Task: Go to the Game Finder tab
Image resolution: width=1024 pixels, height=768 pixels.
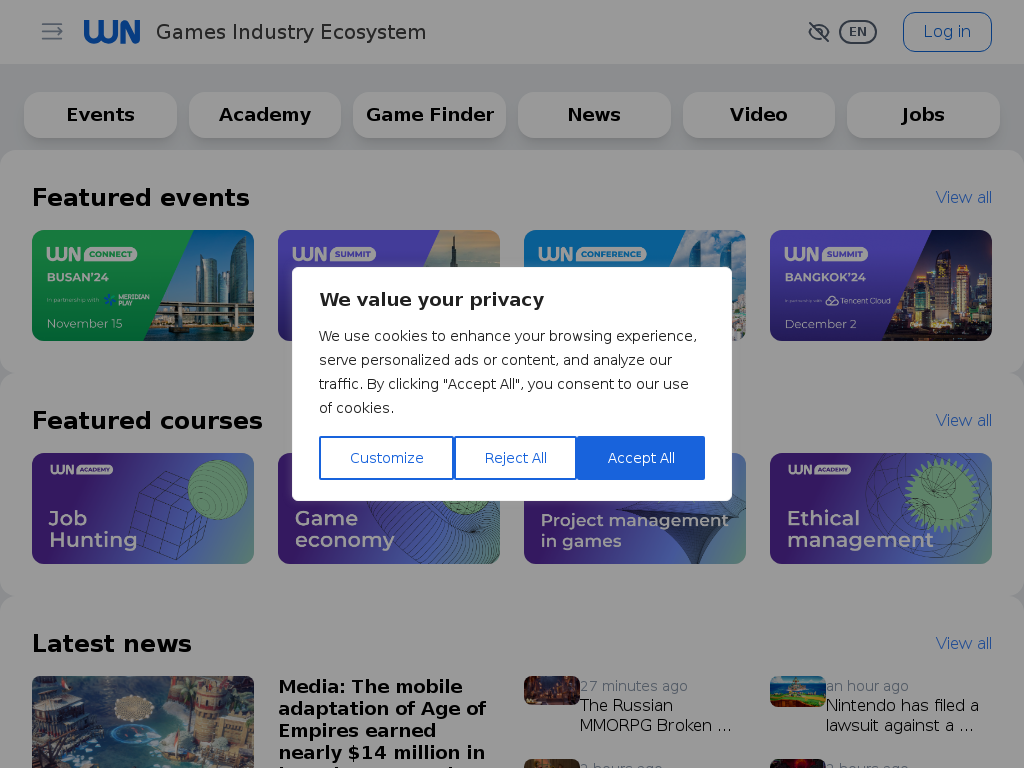Action: (x=430, y=114)
